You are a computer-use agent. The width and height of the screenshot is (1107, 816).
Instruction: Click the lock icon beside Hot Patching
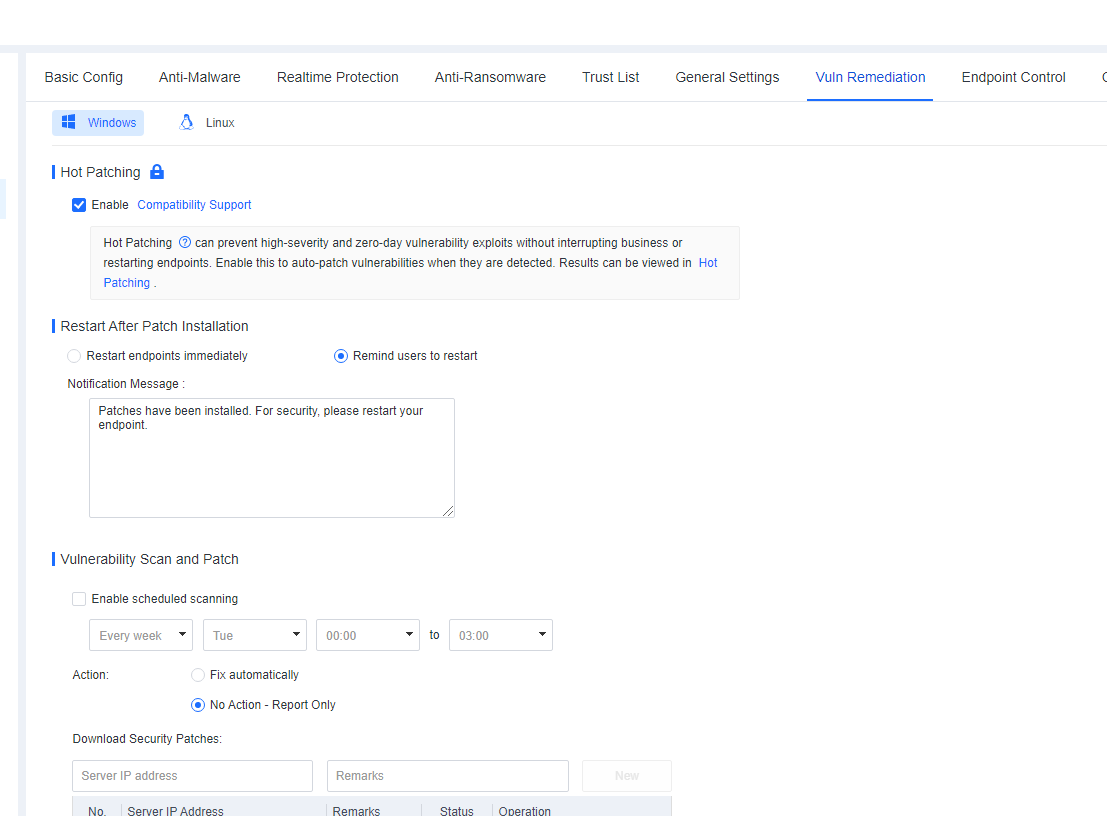[x=156, y=172]
